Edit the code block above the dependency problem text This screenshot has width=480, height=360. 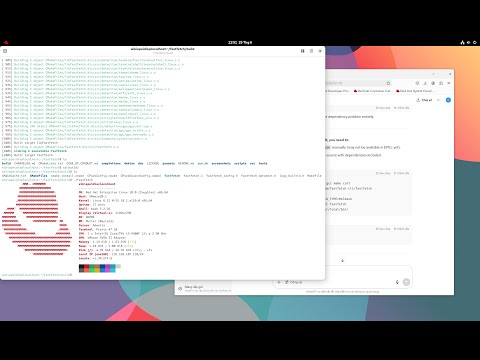point(401,108)
